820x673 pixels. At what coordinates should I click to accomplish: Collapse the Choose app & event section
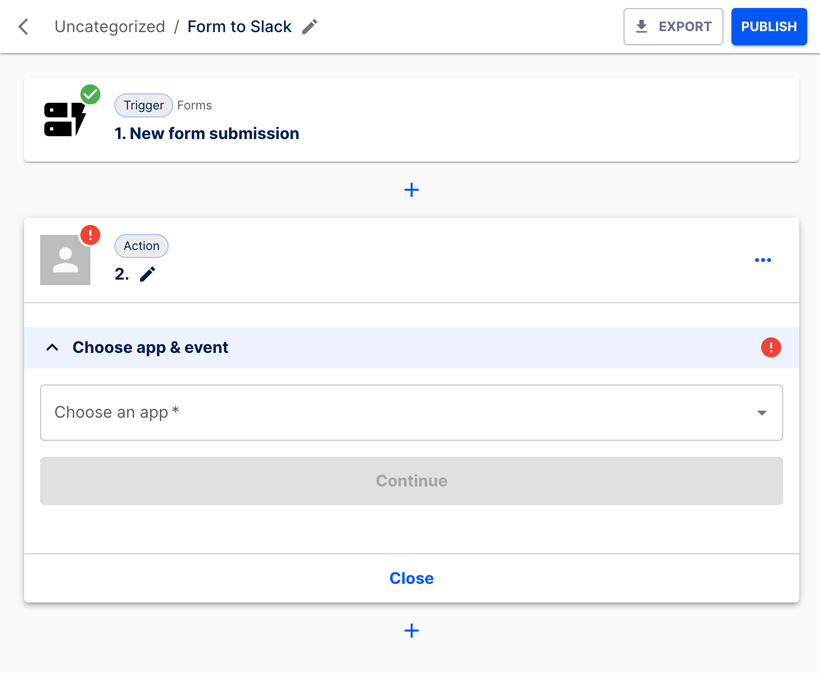[x=52, y=347]
